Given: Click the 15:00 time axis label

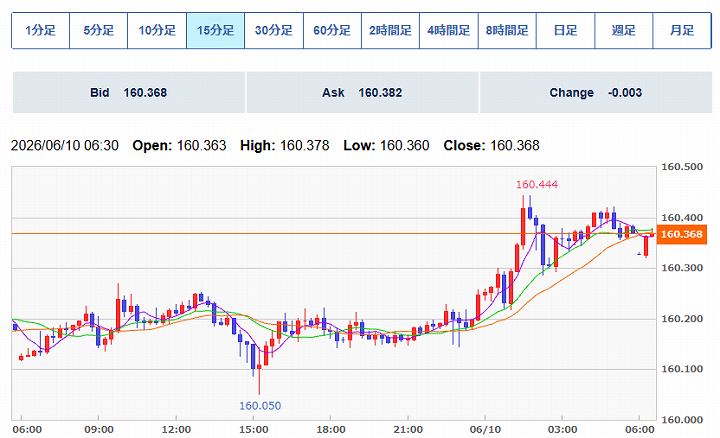Looking at the screenshot, I should point(253,430).
